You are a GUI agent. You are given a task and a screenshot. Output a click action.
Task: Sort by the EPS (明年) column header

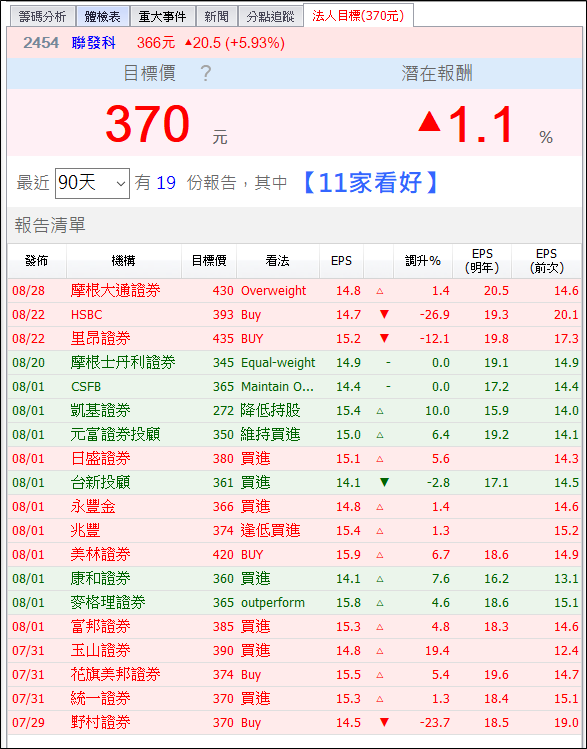pyautogui.click(x=482, y=261)
